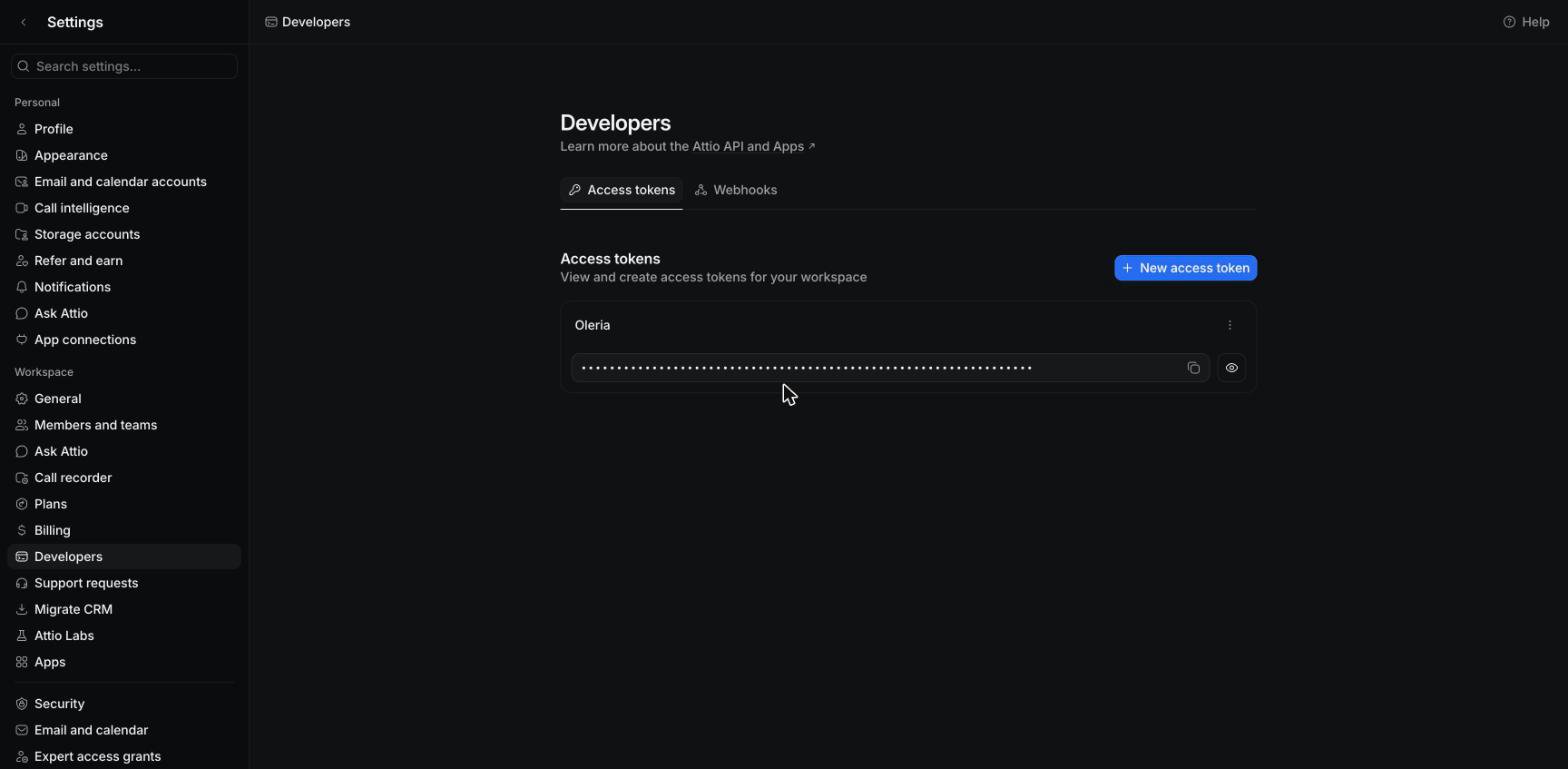Open workspace Email and calendar settings

(x=124, y=730)
